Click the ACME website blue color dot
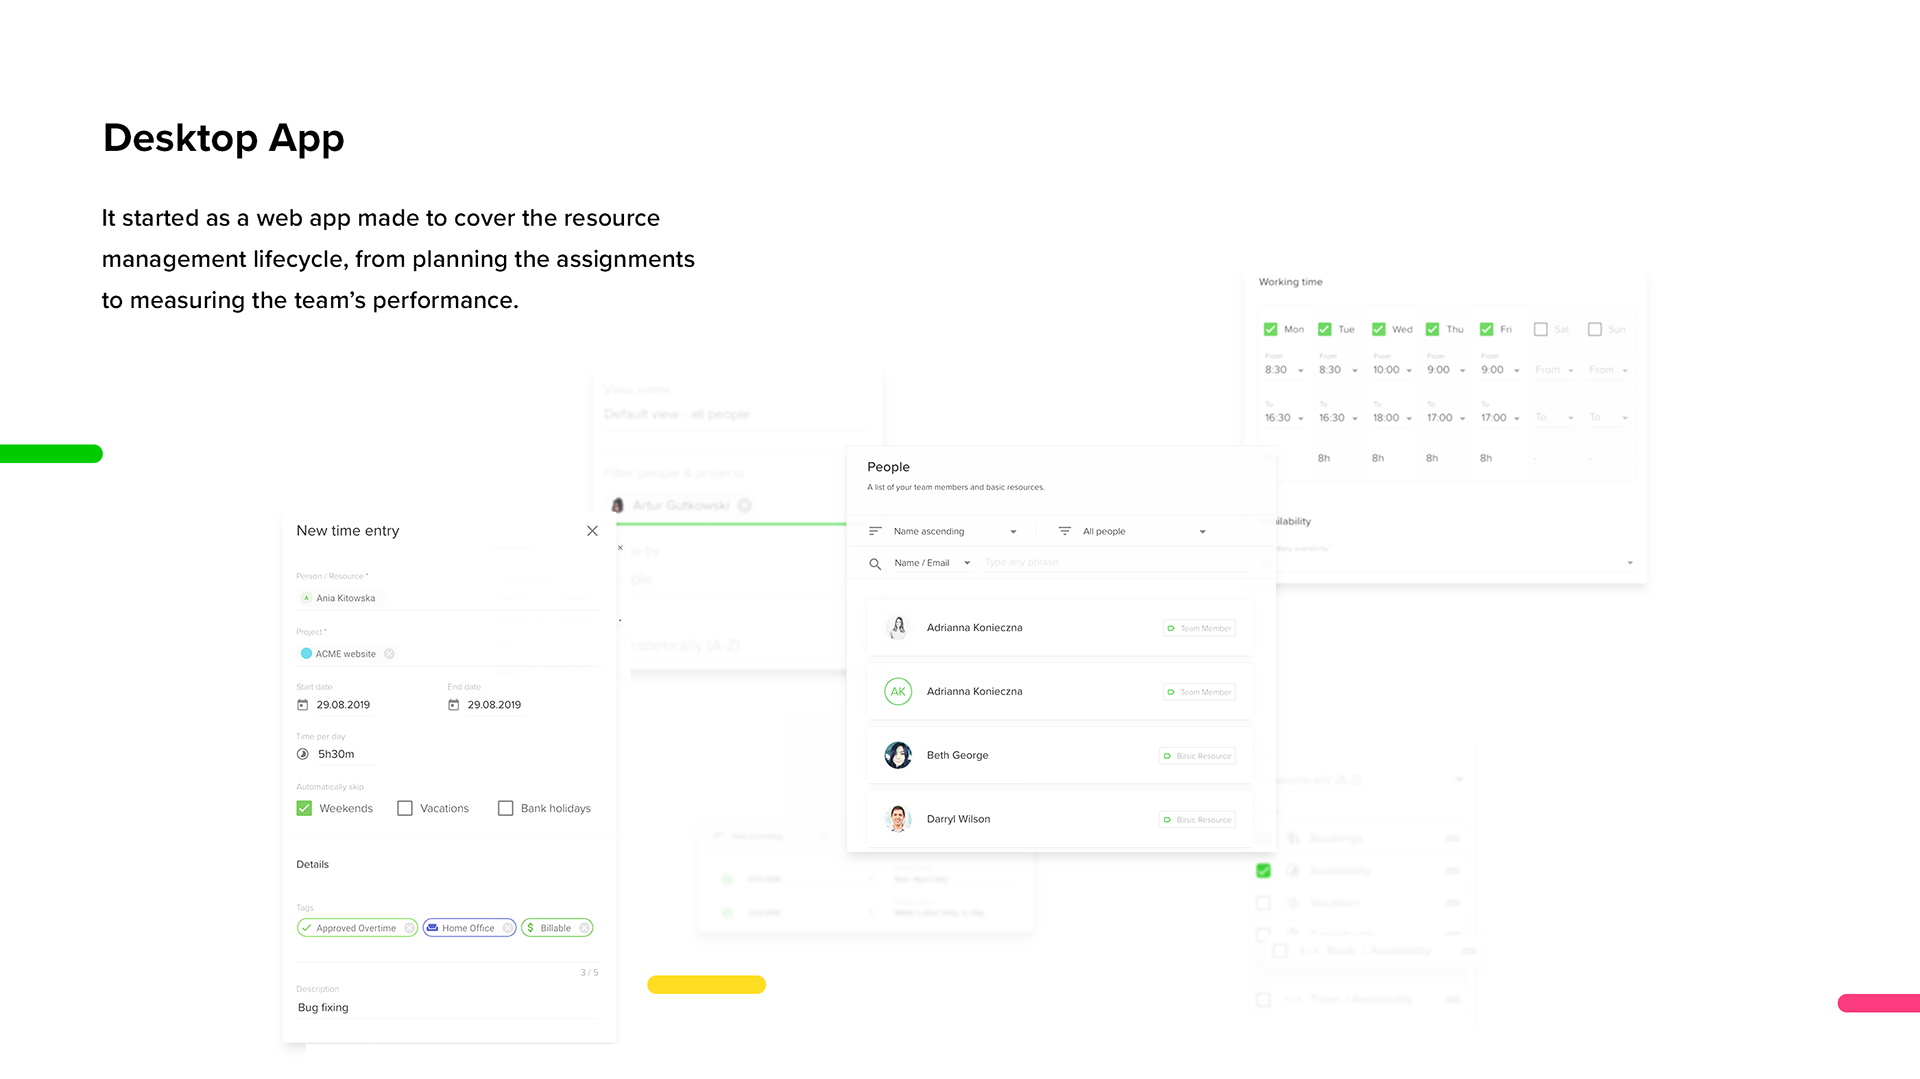Screen dimensions: 1920x1079 pos(306,654)
